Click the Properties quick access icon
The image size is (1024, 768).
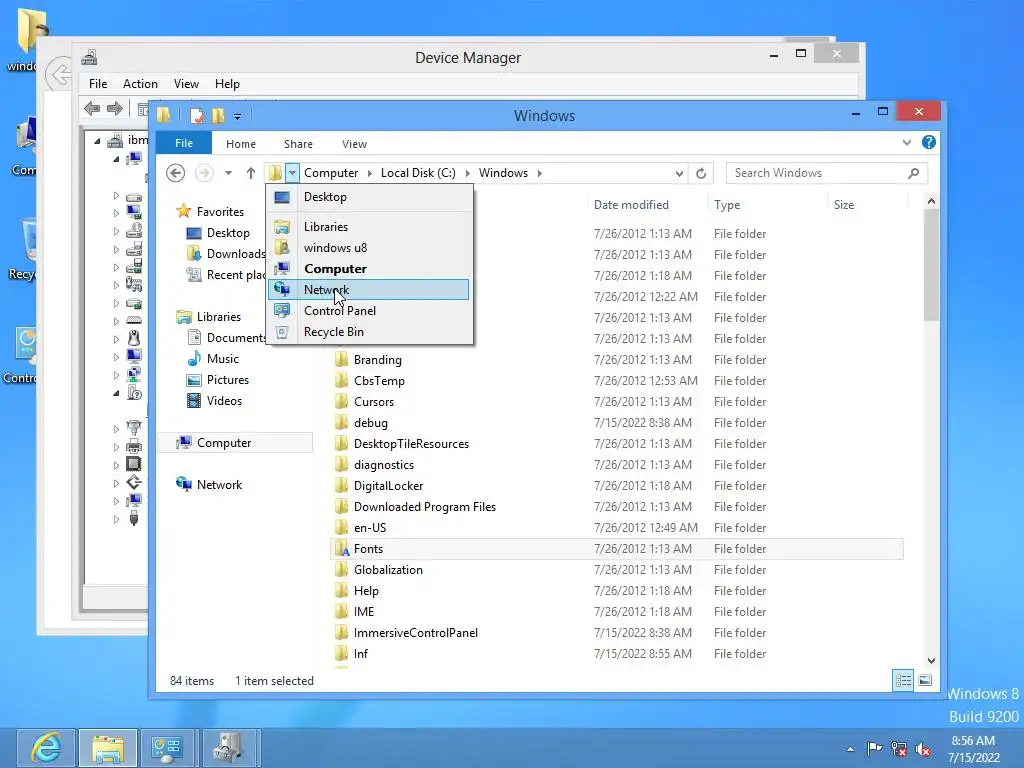pos(196,116)
